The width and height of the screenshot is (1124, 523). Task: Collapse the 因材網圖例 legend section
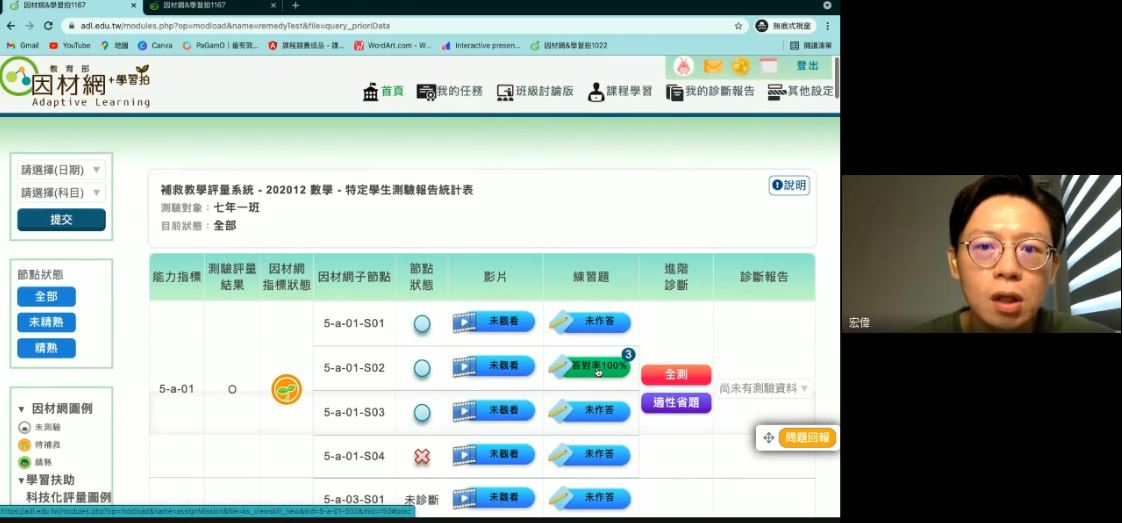click(x=22, y=409)
